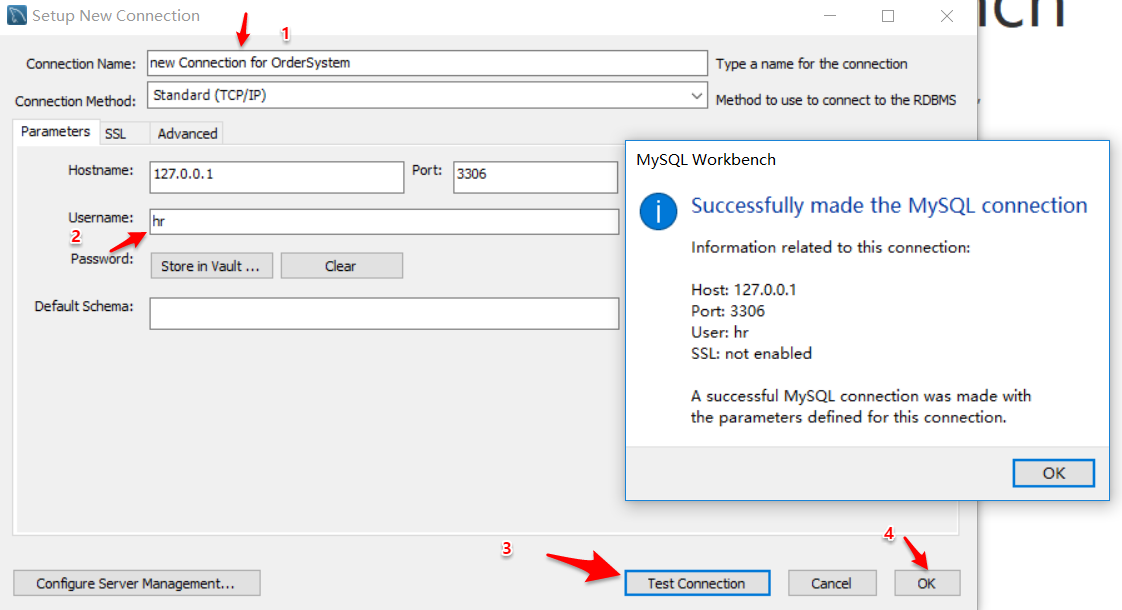Minimize the Setup New Connection window
The width and height of the screenshot is (1122, 610).
click(830, 16)
